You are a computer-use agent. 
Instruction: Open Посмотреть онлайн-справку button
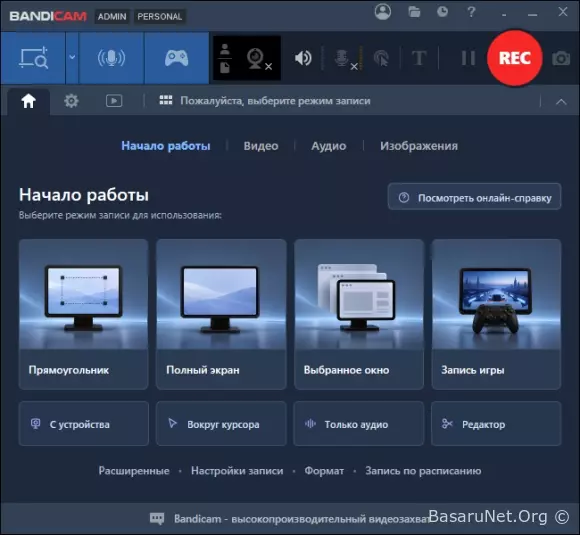(x=475, y=197)
